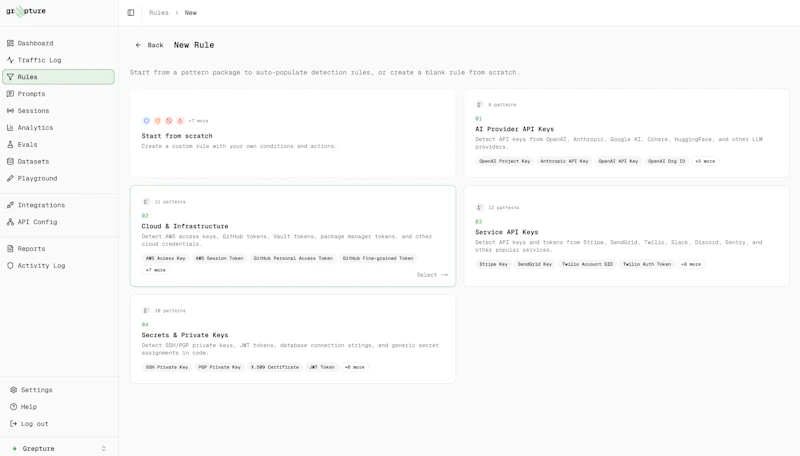Screen dimensions: 800x456
Task: Click the Anthropic API Key tag
Action: [564, 161]
